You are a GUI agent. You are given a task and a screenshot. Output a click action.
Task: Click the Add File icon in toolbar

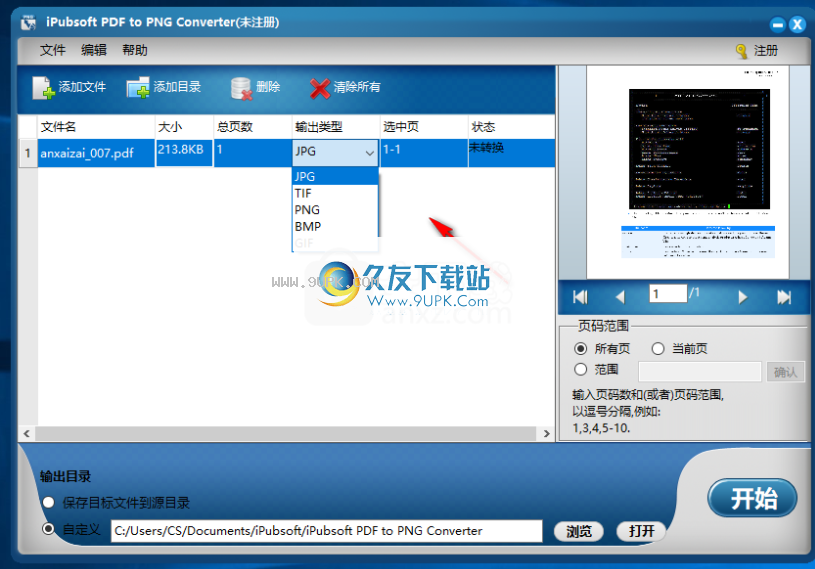pyautogui.click(x=43, y=87)
